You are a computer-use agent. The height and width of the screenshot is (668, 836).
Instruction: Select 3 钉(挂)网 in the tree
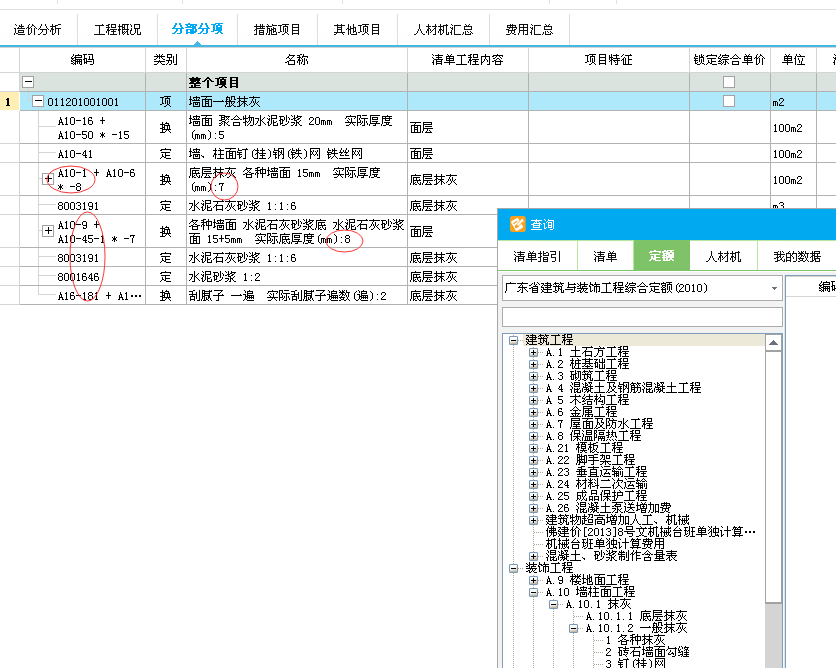pyautogui.click(x=635, y=664)
